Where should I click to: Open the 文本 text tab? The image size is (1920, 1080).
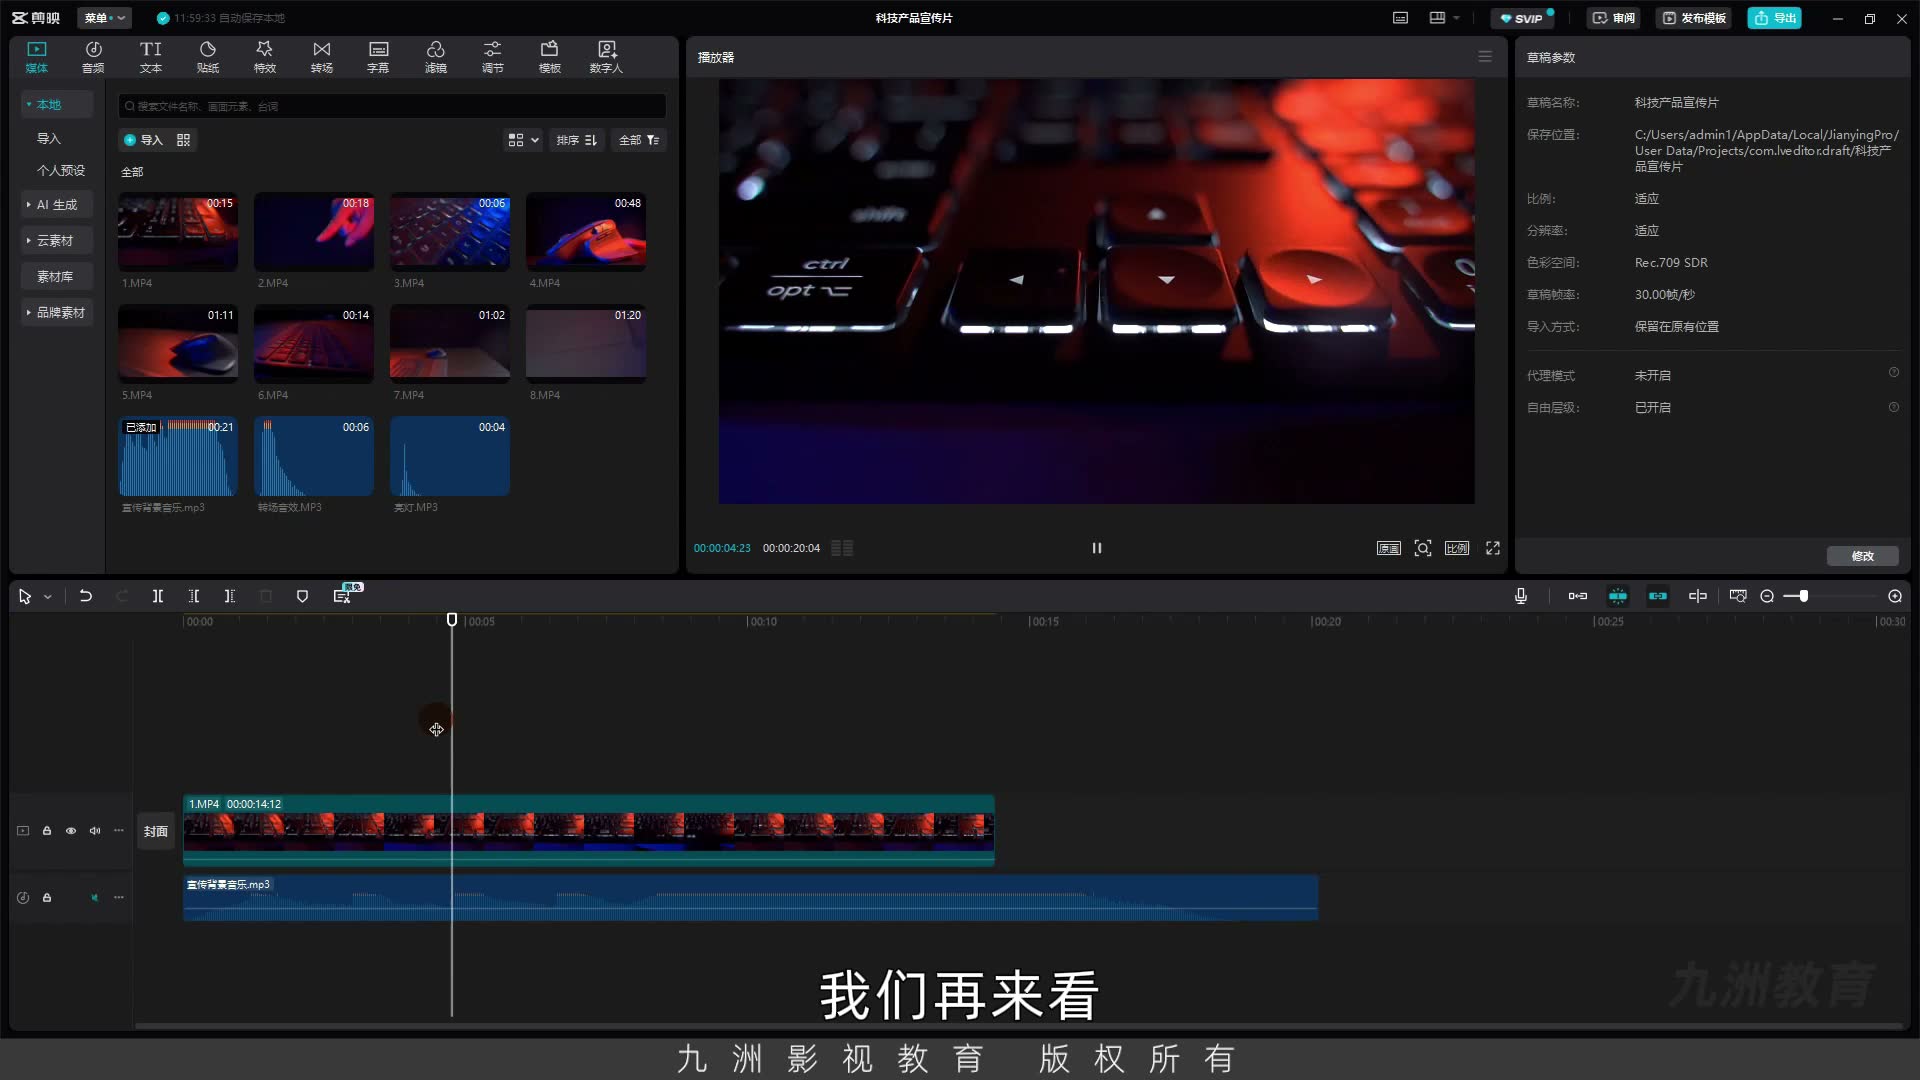(151, 57)
